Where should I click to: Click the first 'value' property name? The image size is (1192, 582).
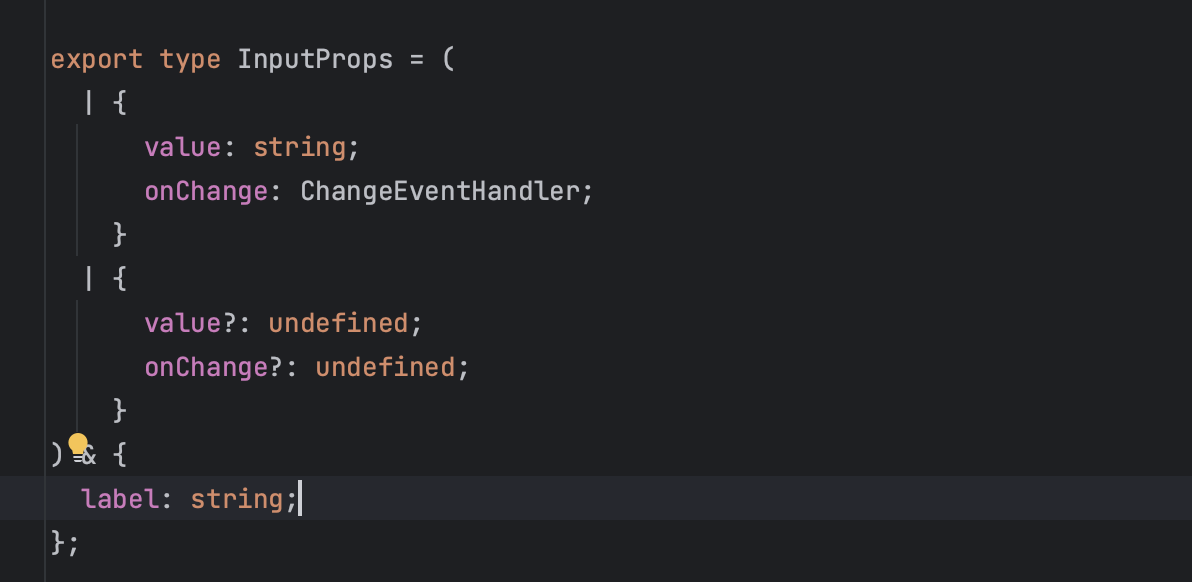pyautogui.click(x=182, y=147)
